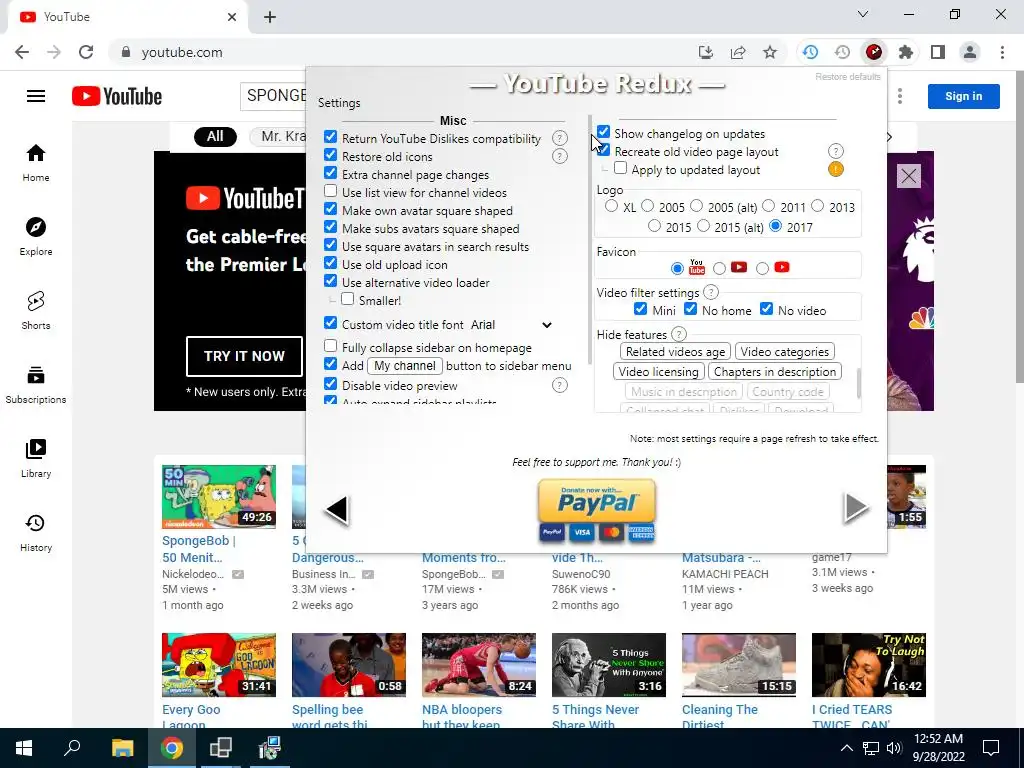
Task: Open File Explorer from taskbar
Action: click(x=122, y=748)
